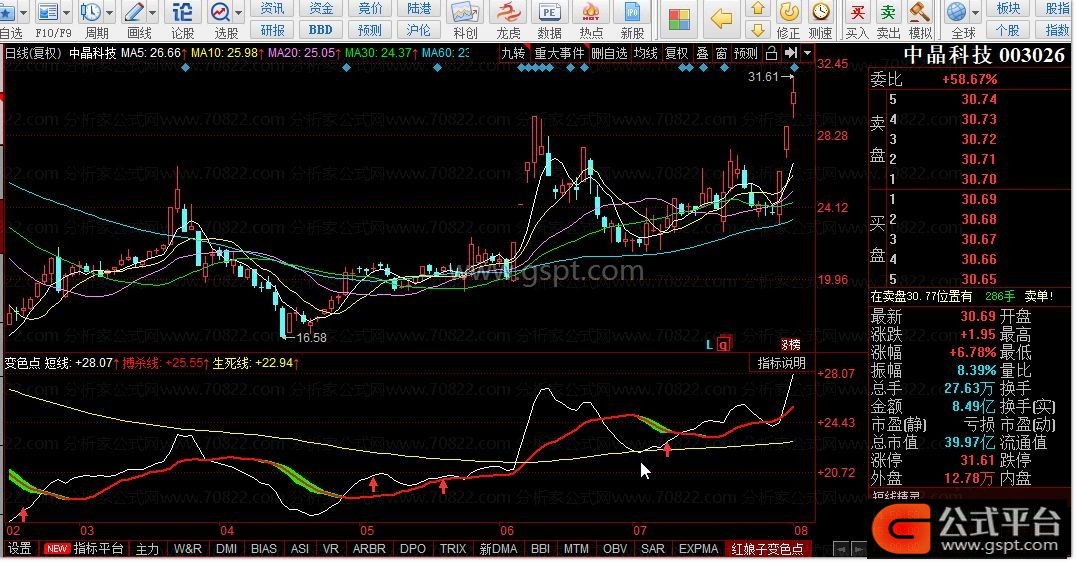1077x562 pixels.
Task: Select the 画线 pencil drawing tool
Action: (x=134, y=12)
